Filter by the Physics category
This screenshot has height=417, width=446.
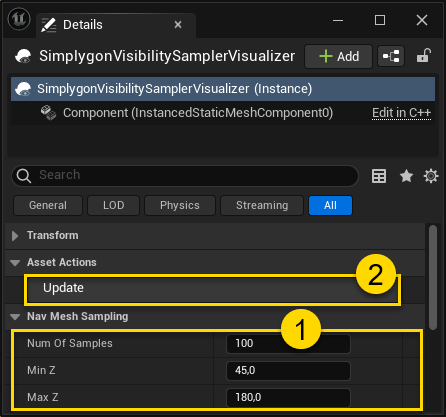[180, 205]
